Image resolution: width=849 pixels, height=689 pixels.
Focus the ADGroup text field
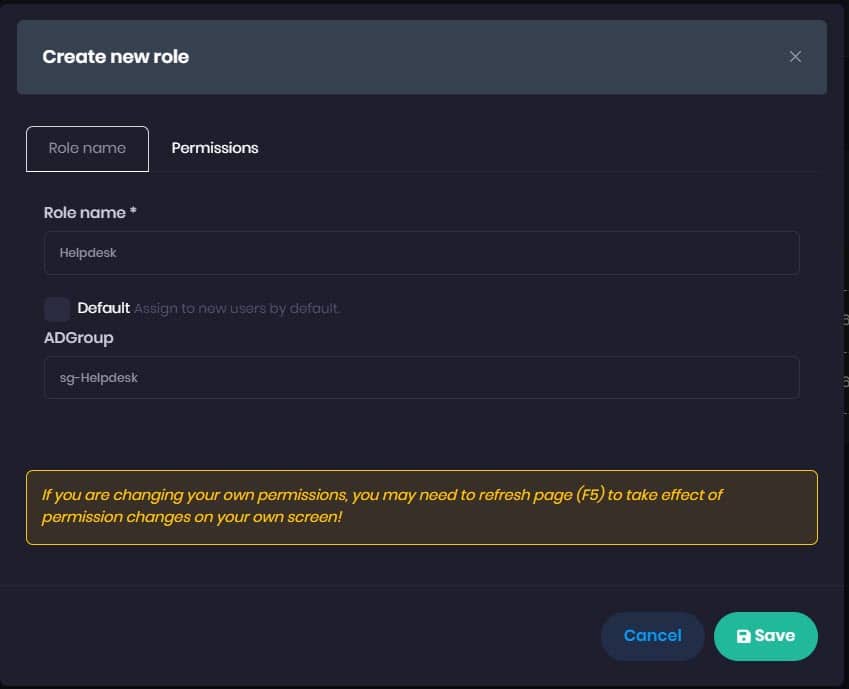click(421, 378)
